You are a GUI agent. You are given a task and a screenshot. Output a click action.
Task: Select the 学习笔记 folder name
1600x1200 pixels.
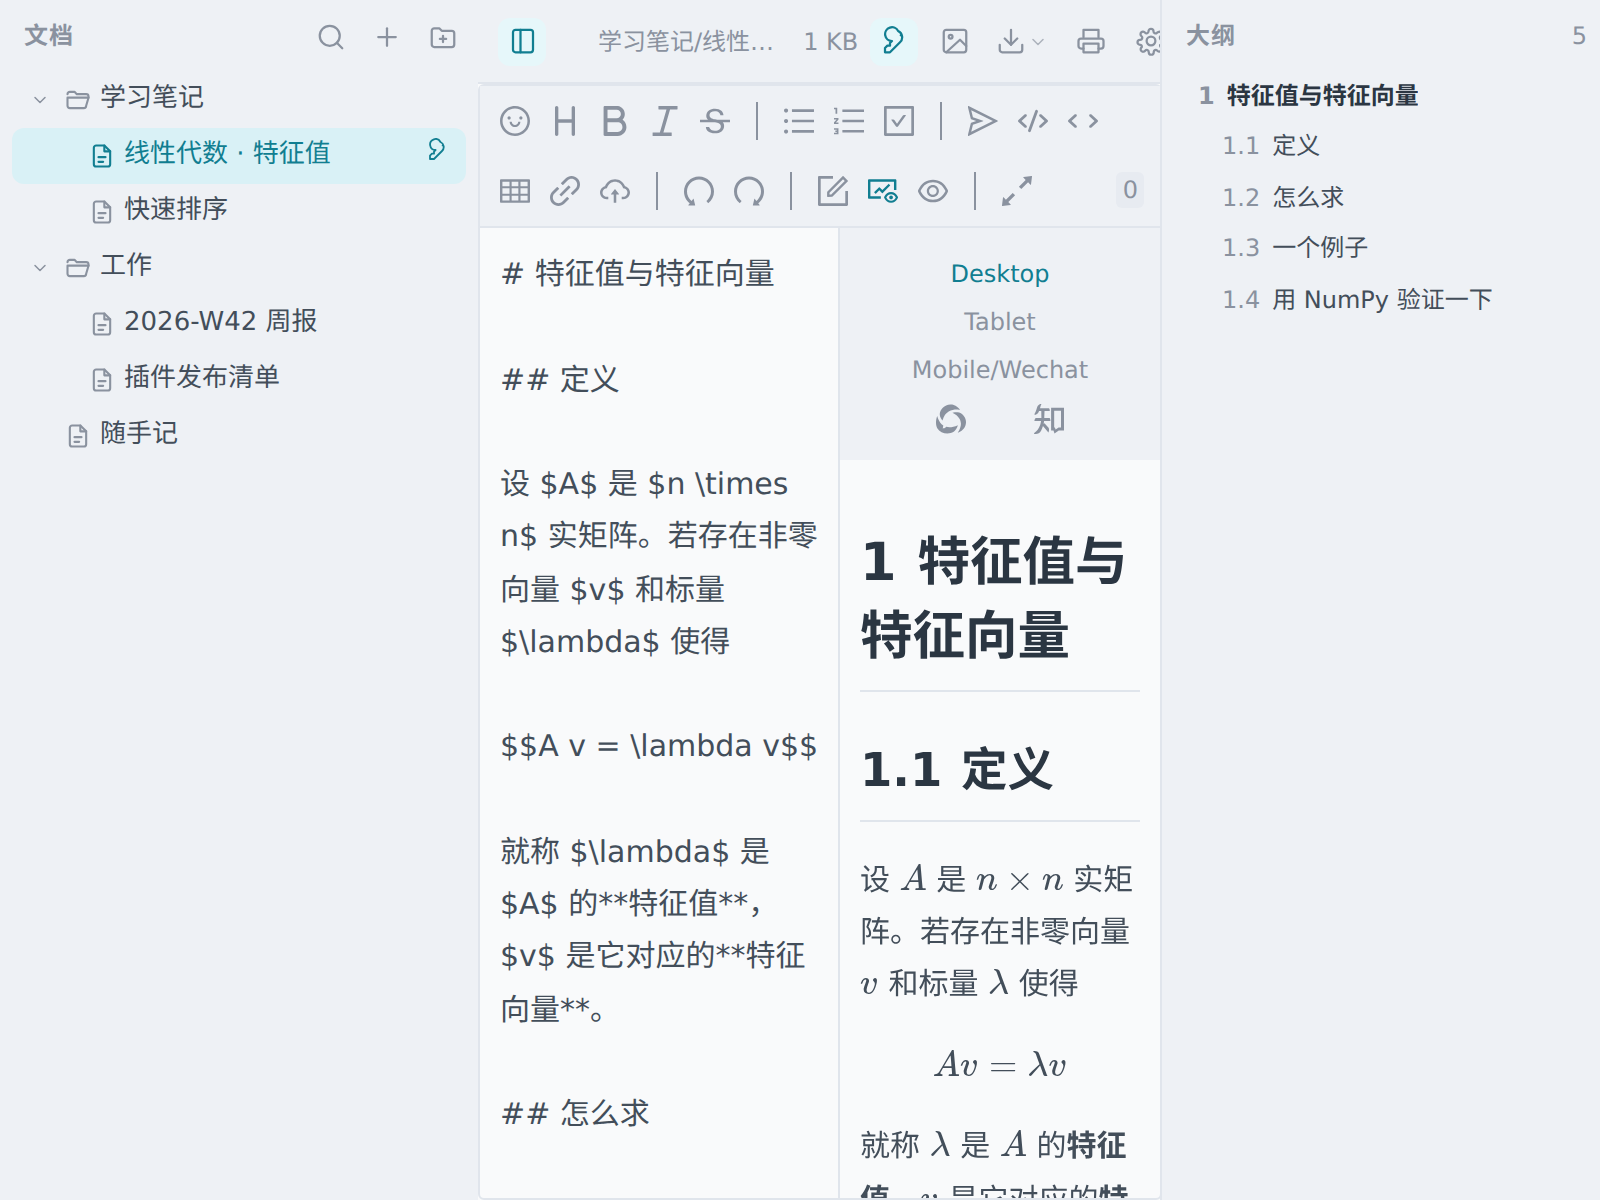pyautogui.click(x=152, y=97)
